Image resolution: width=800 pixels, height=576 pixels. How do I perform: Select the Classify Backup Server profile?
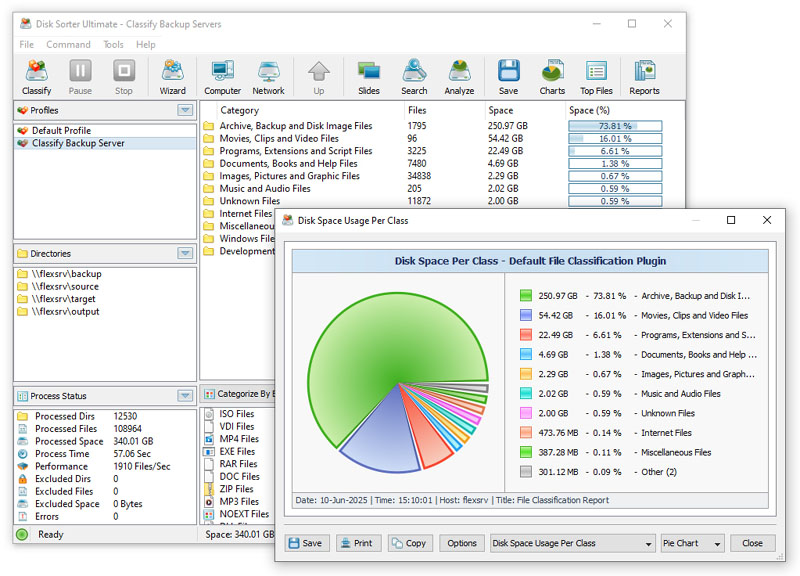click(105, 143)
